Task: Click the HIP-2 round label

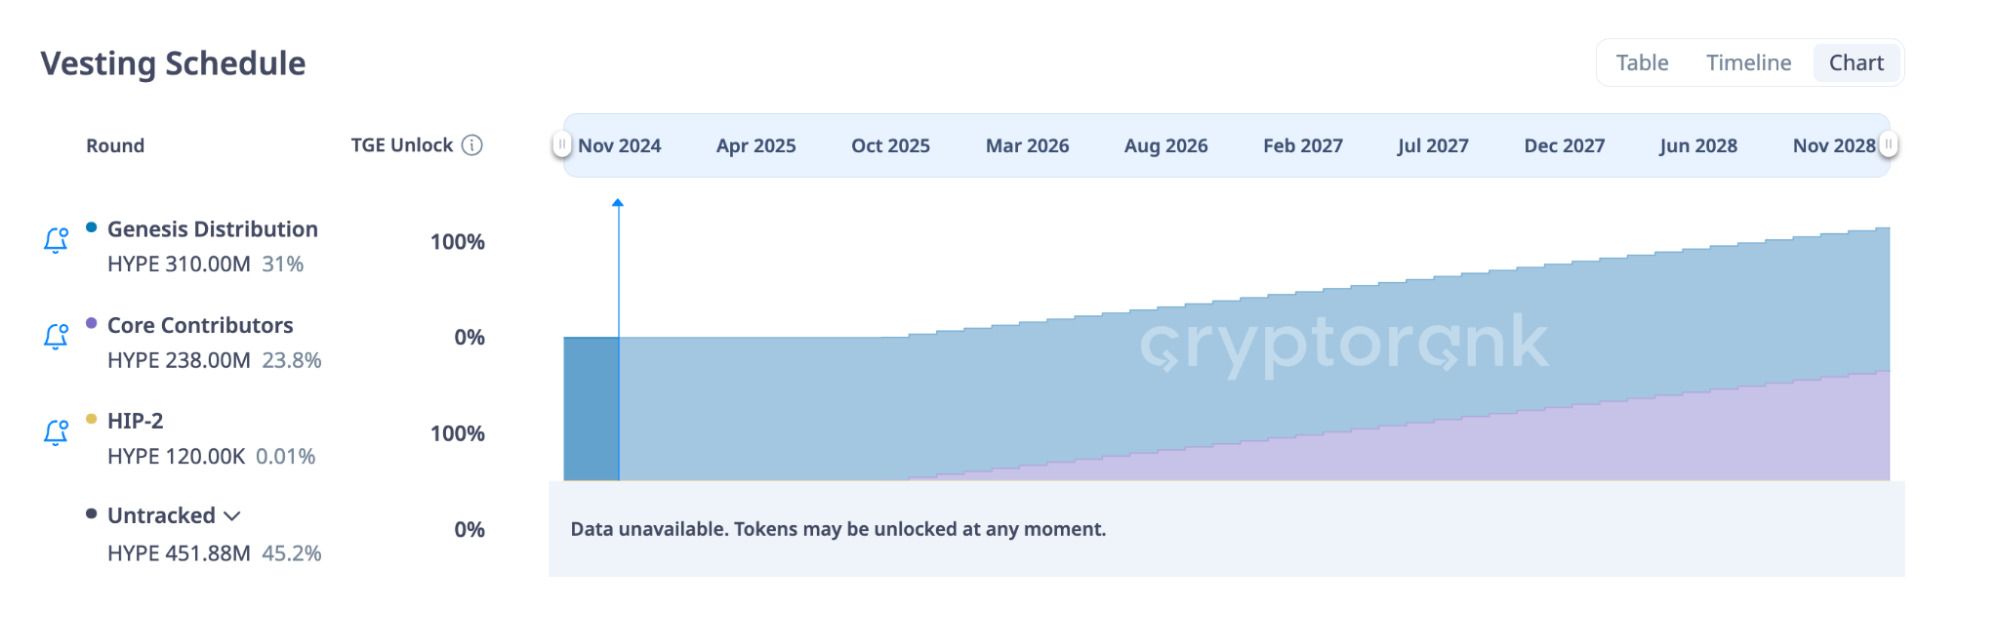Action: coord(135,421)
